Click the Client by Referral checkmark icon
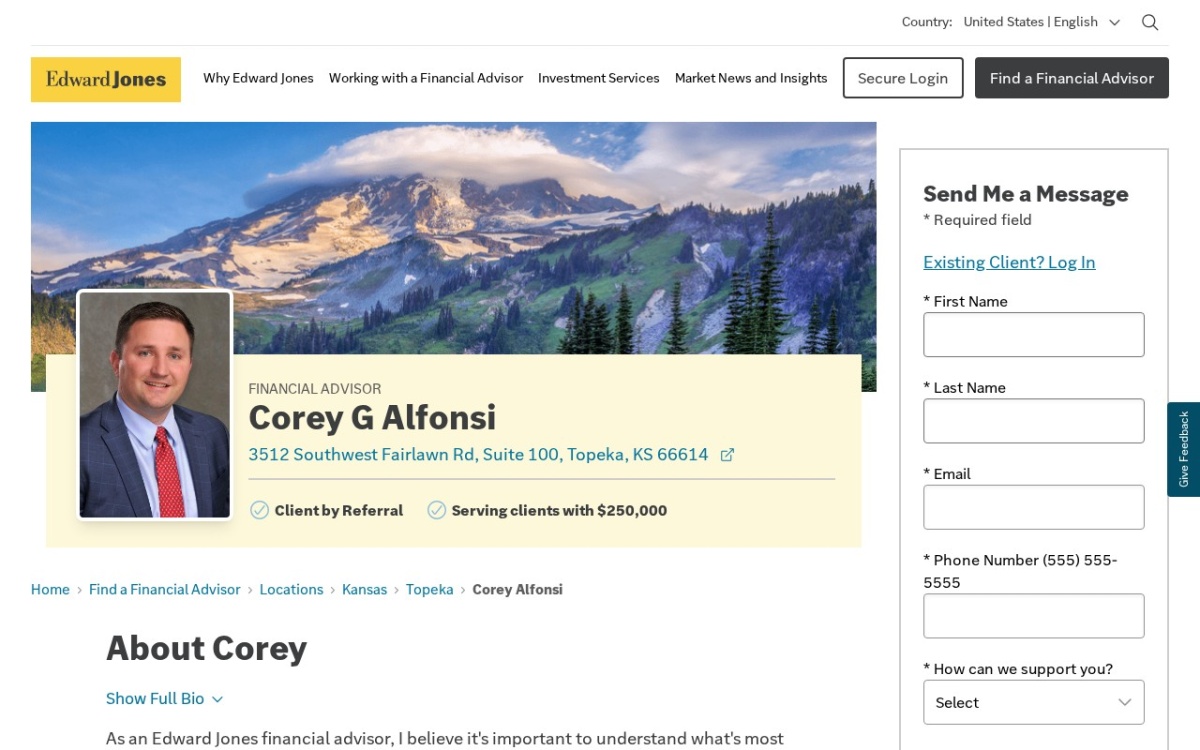The height and width of the screenshot is (750, 1200). coord(259,510)
